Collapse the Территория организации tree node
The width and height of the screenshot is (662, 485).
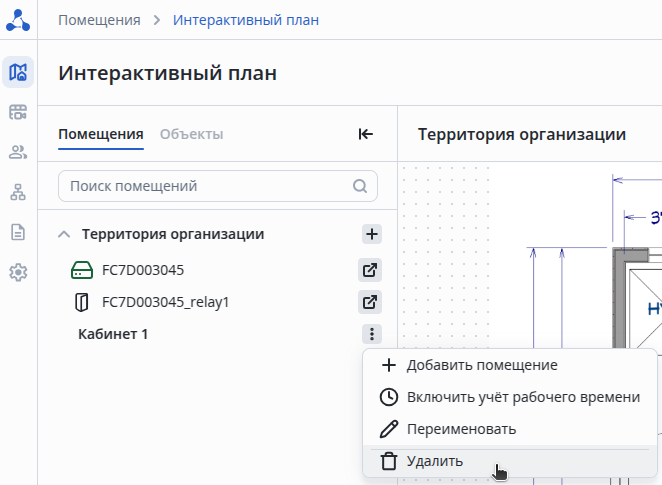(64, 234)
